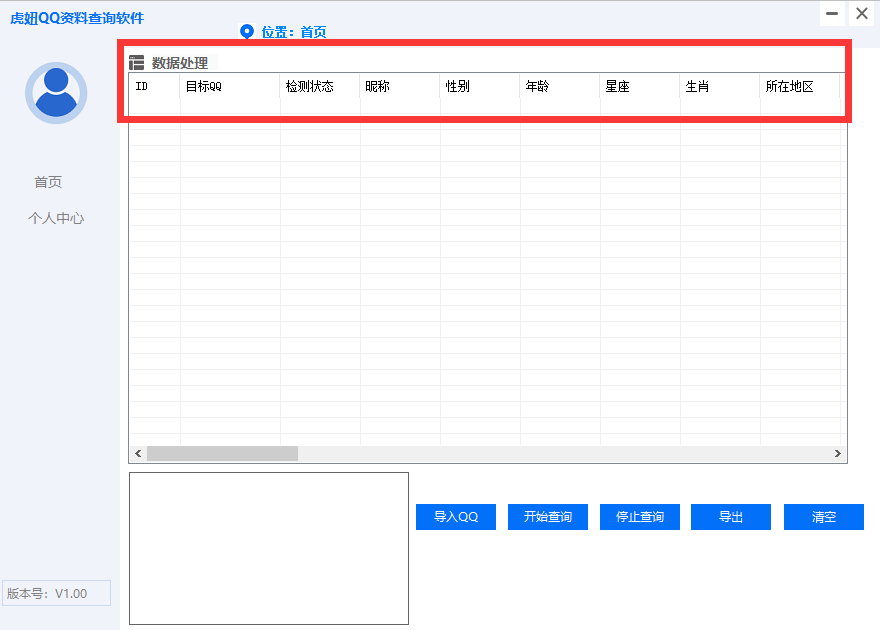Stop lookup with 停止查询 button
This screenshot has width=880, height=630.
click(x=640, y=517)
